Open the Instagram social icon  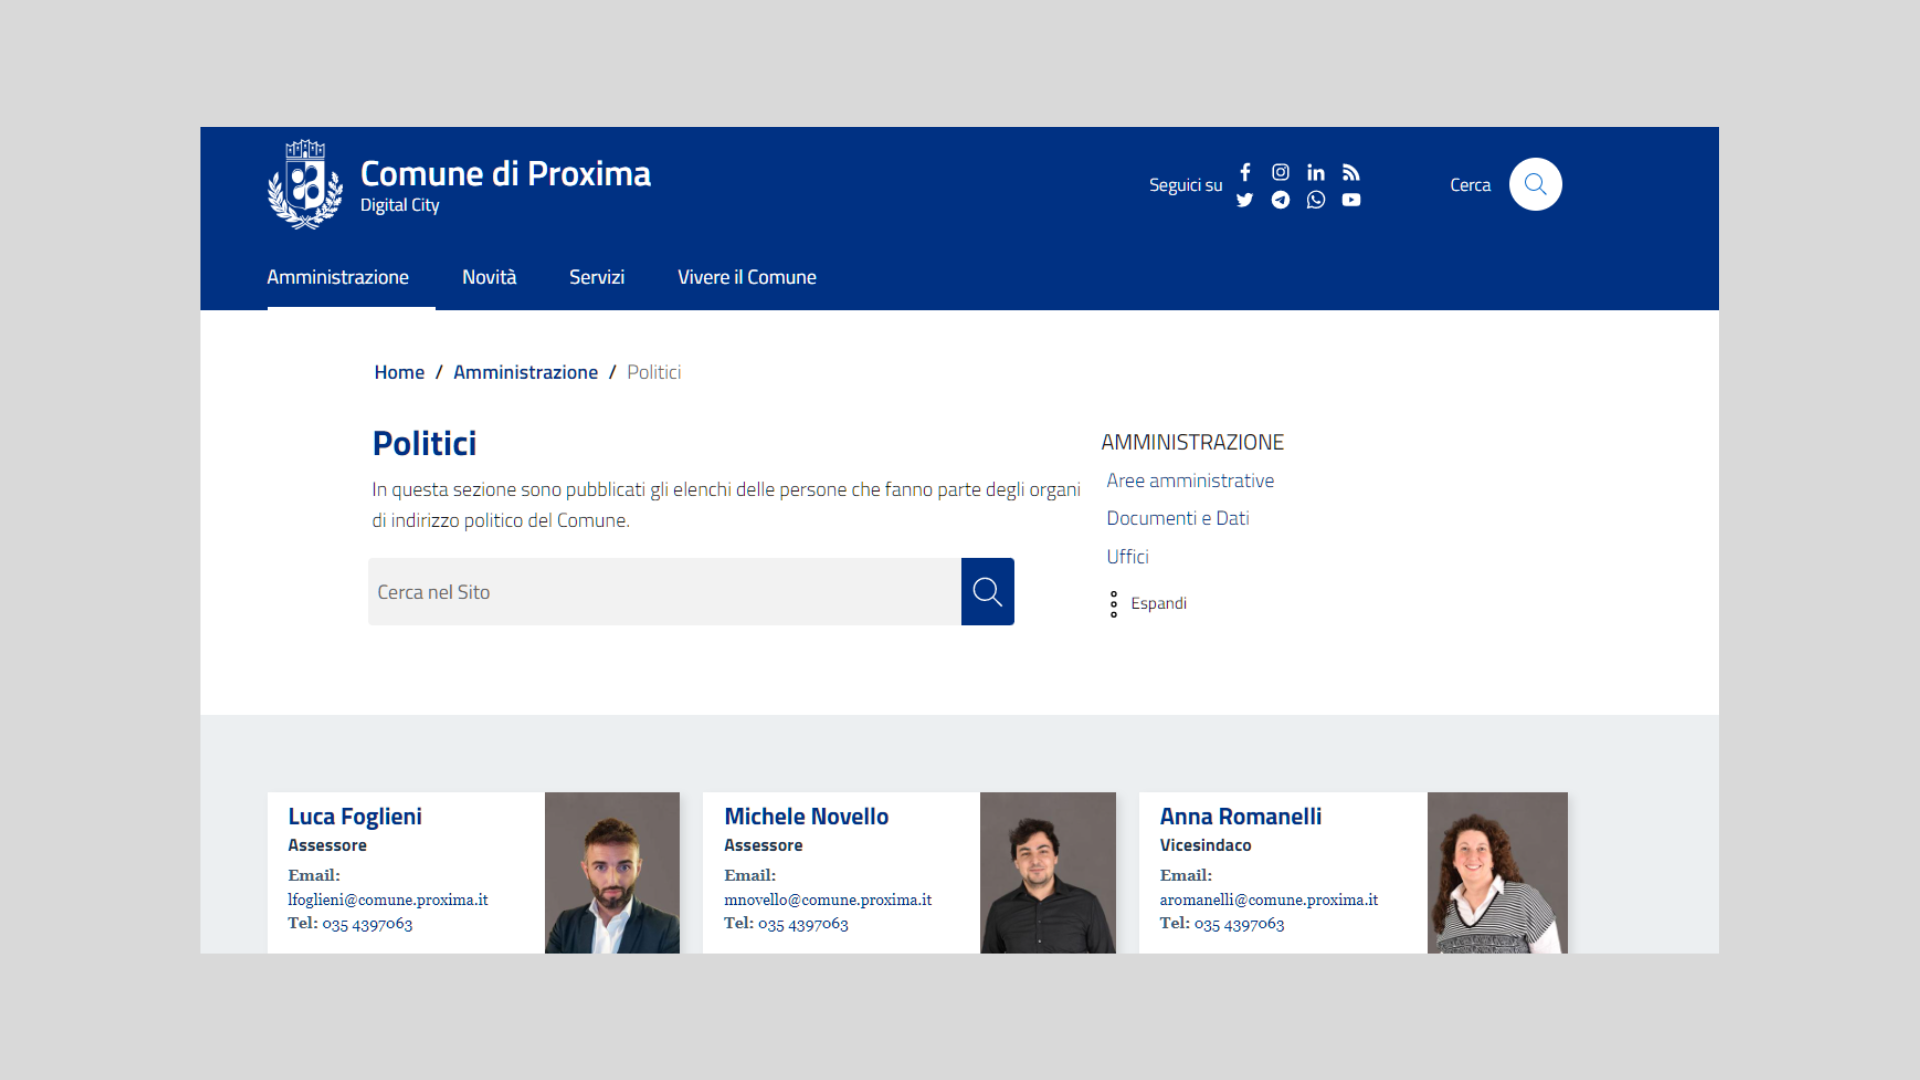coord(1280,172)
